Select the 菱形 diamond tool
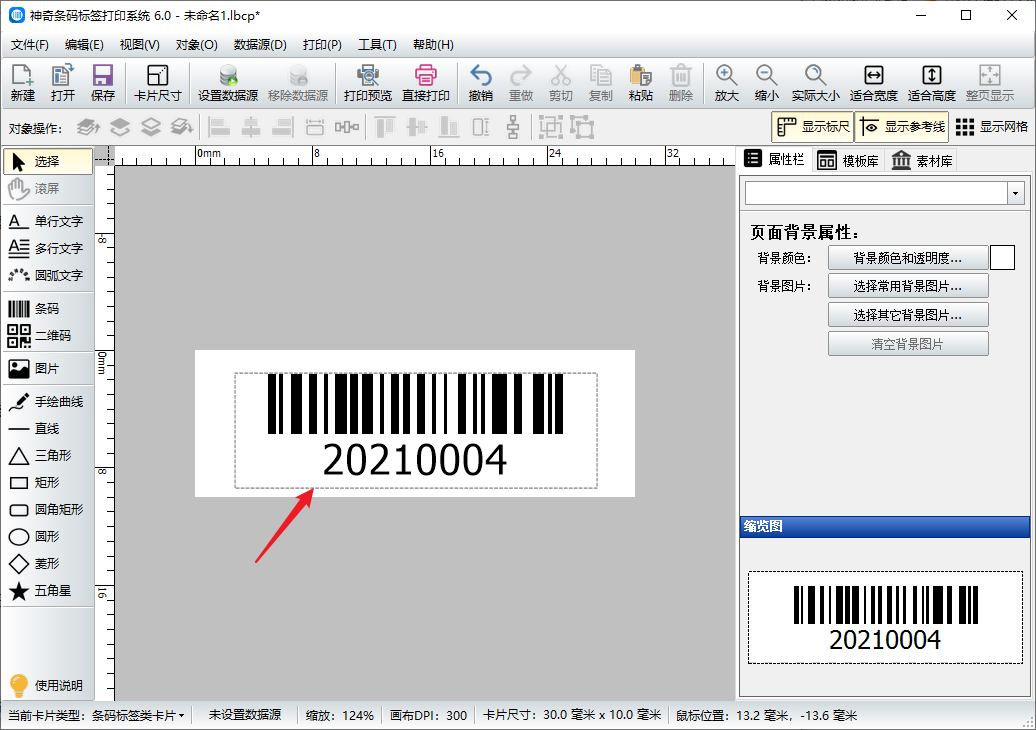This screenshot has width=1036, height=730. [48, 564]
